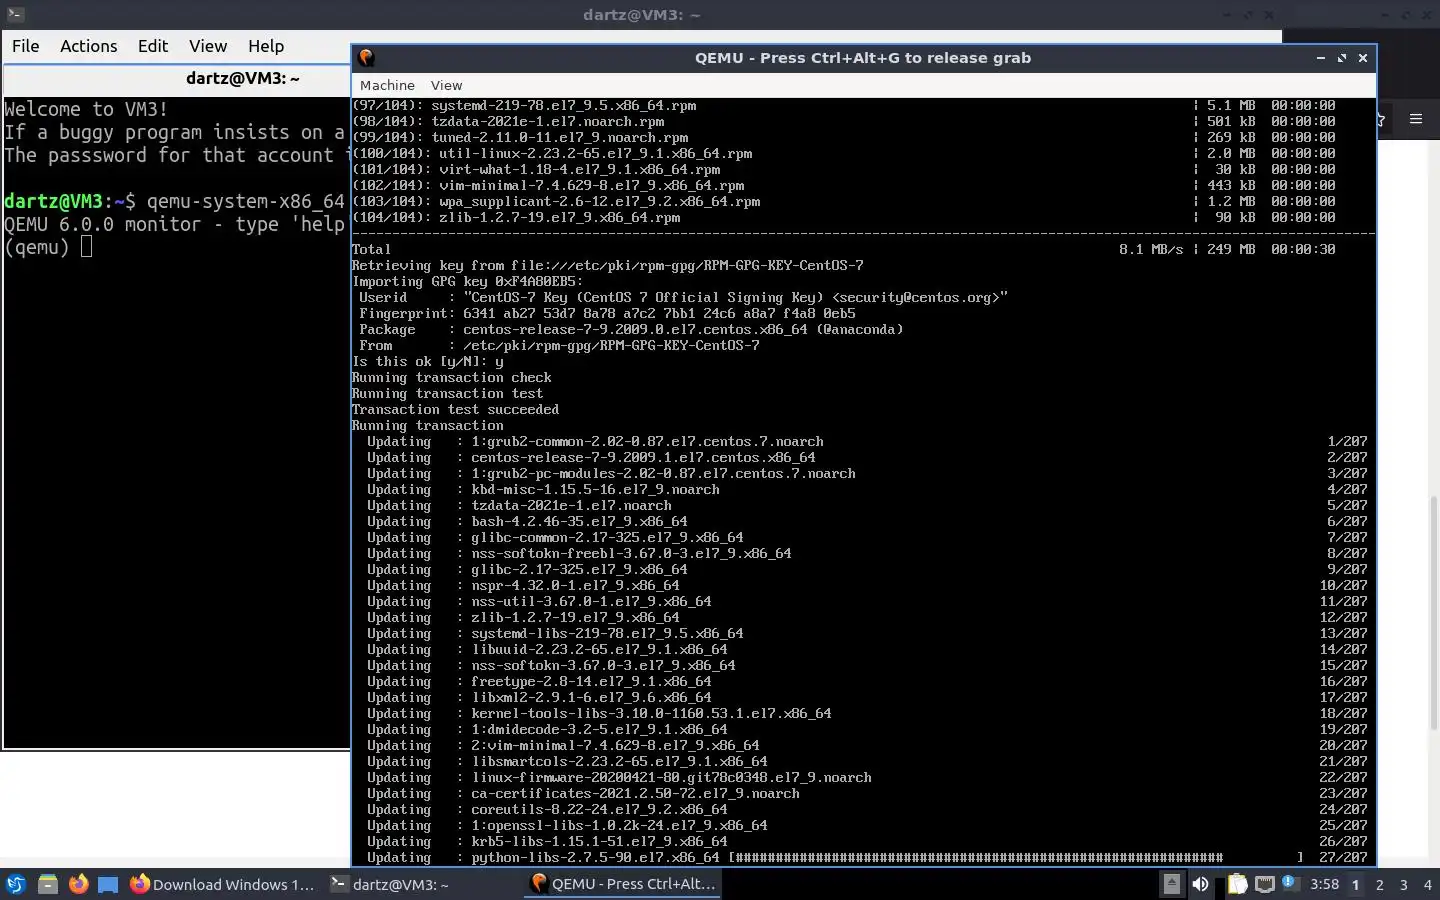Launch Firefox from the taskbar quick launcher
This screenshot has width=1440, height=900.
pyautogui.click(x=78, y=884)
